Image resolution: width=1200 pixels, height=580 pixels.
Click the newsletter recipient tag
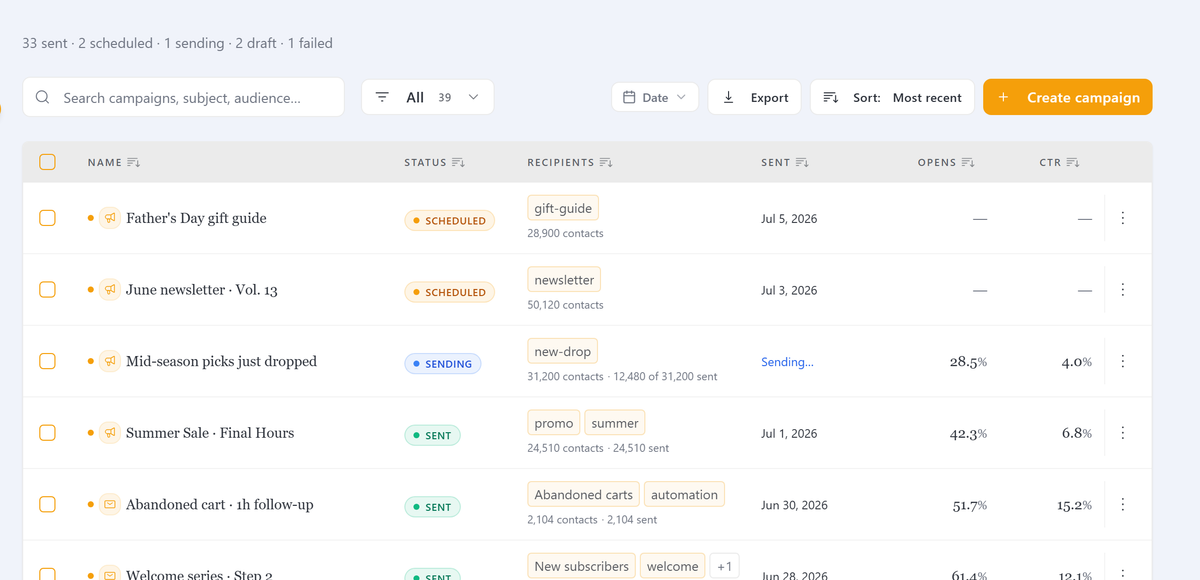[564, 280]
